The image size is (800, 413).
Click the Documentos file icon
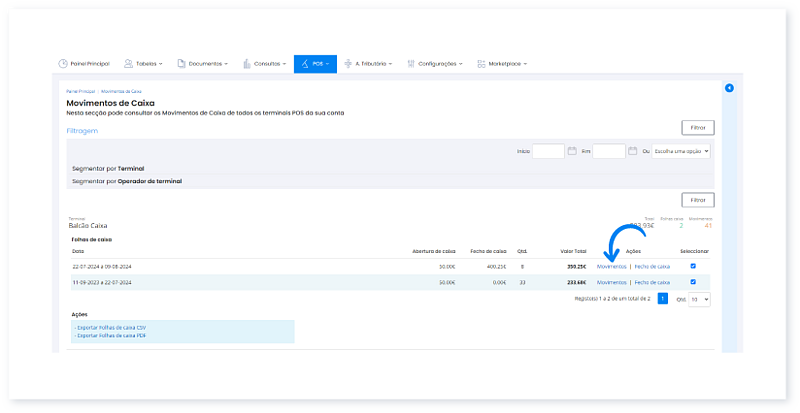click(181, 64)
